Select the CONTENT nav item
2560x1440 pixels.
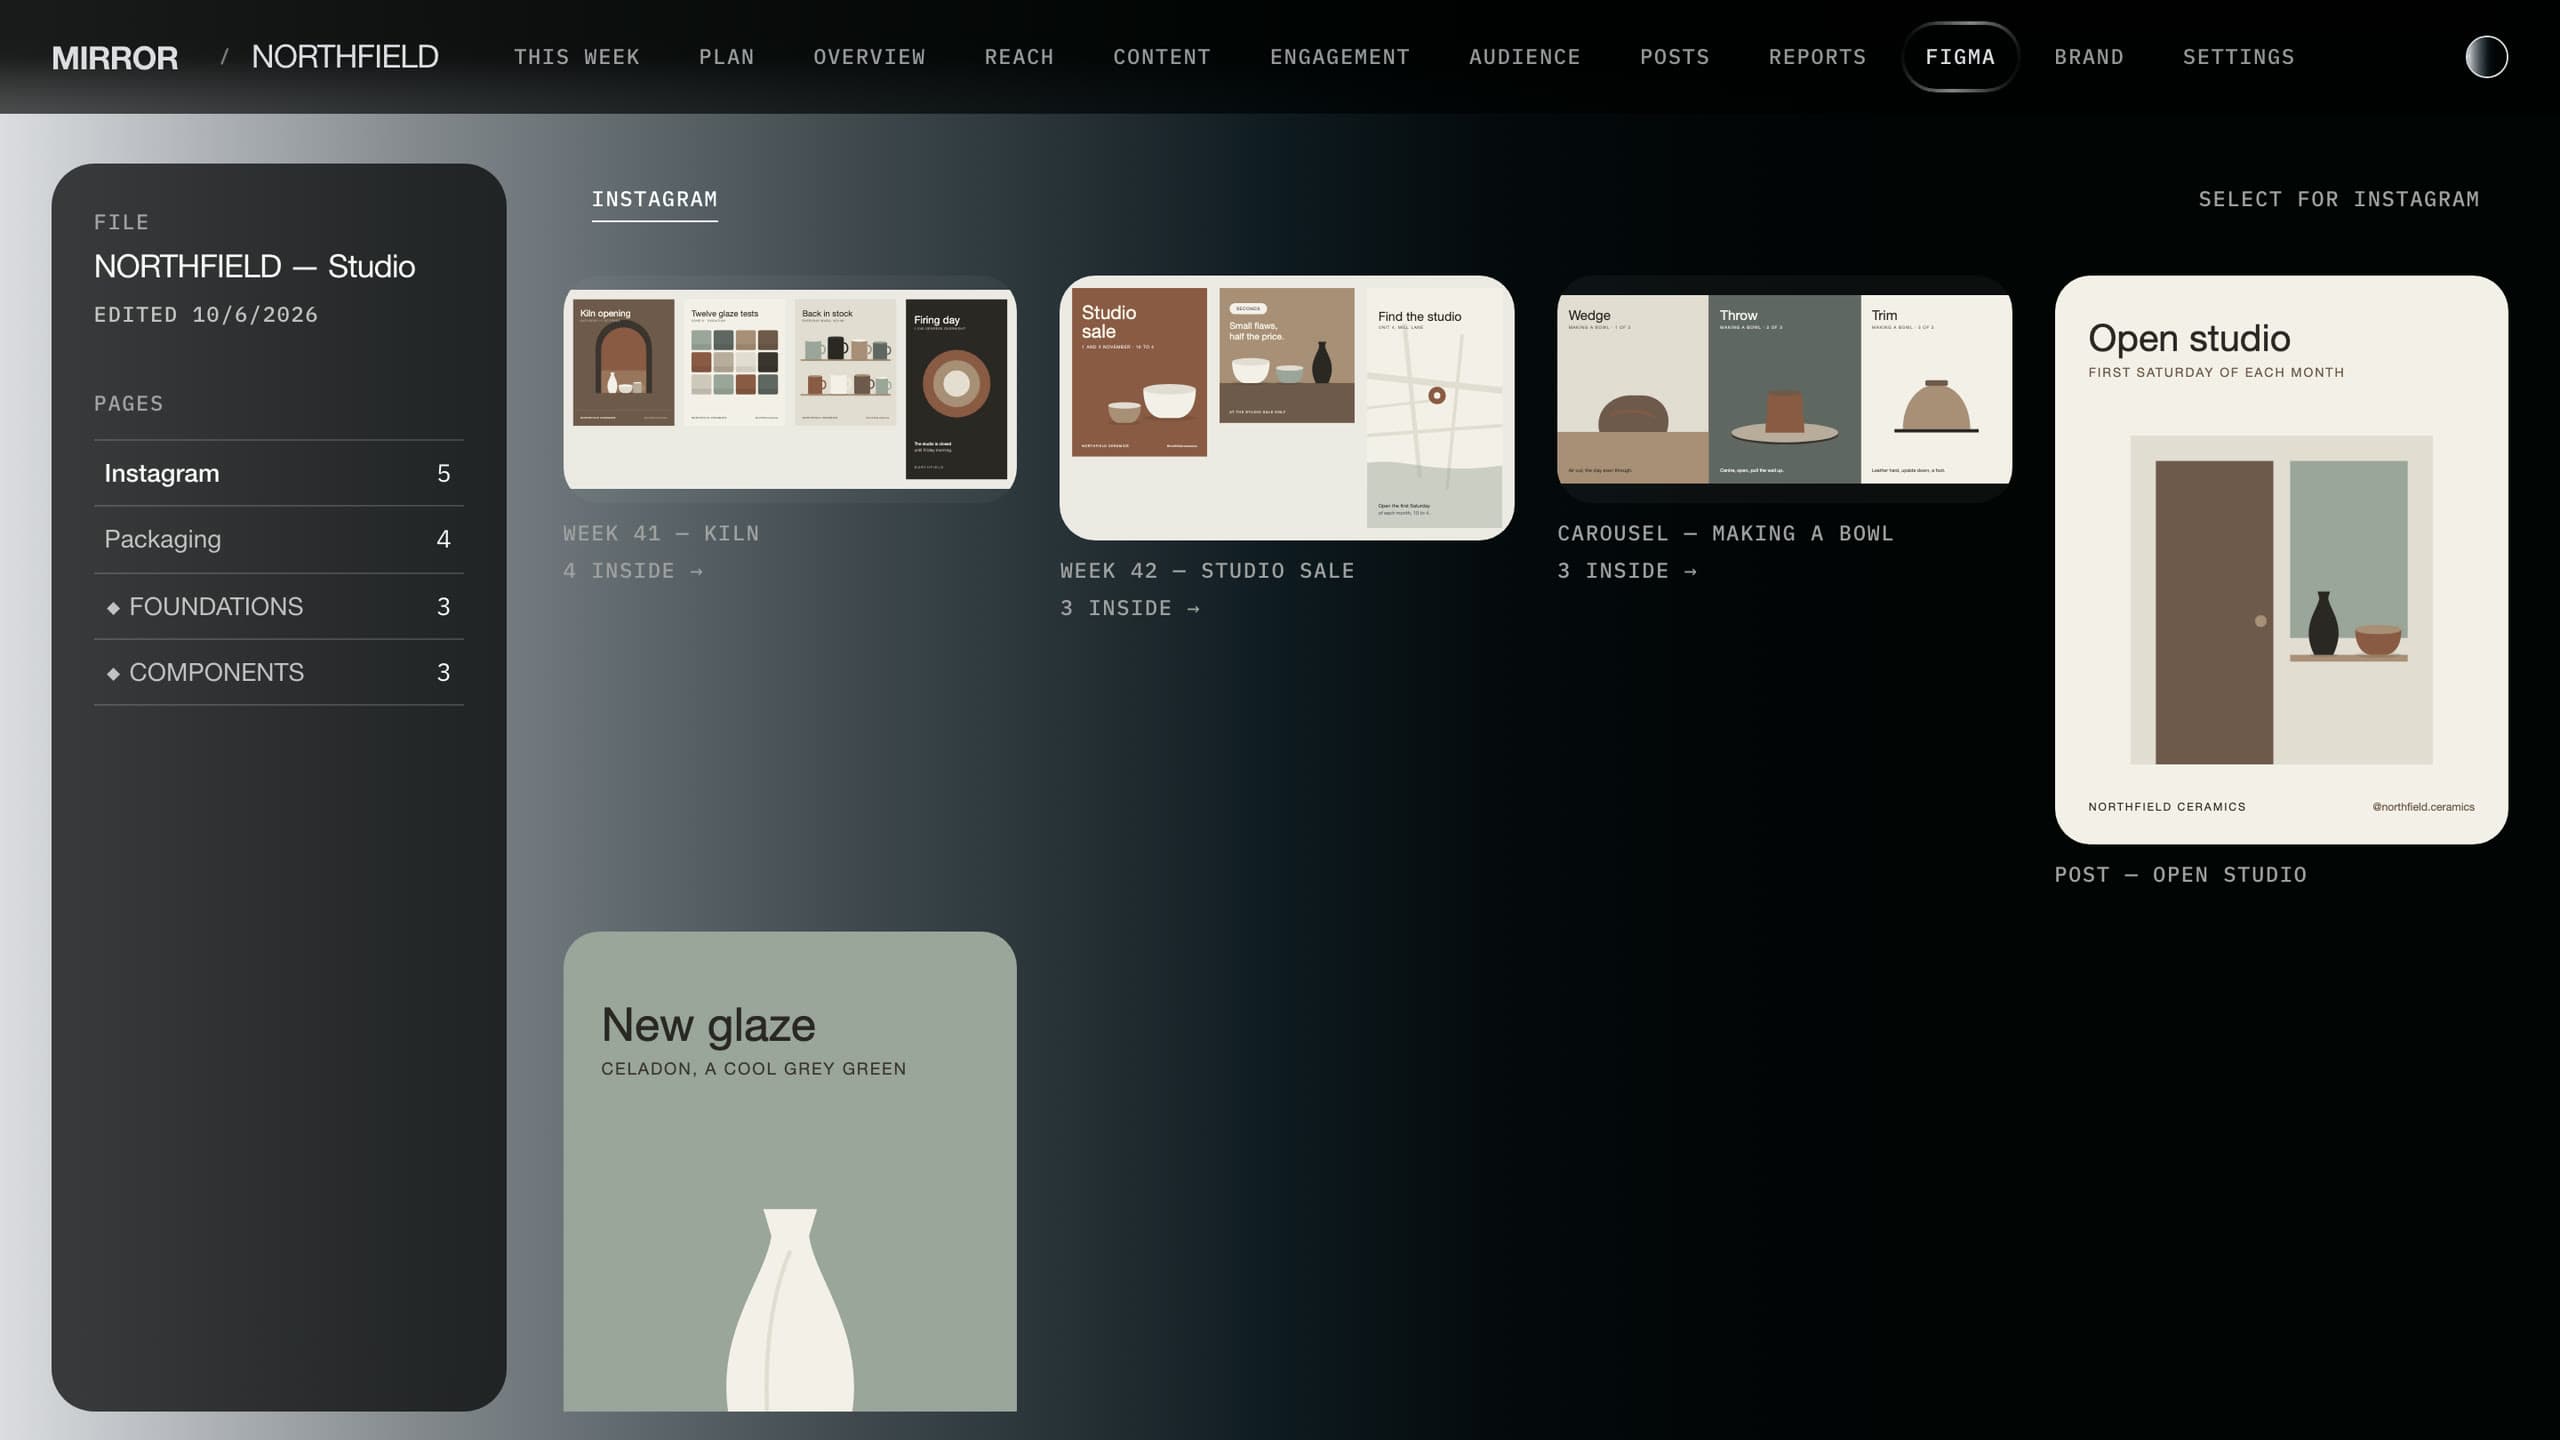point(1162,57)
